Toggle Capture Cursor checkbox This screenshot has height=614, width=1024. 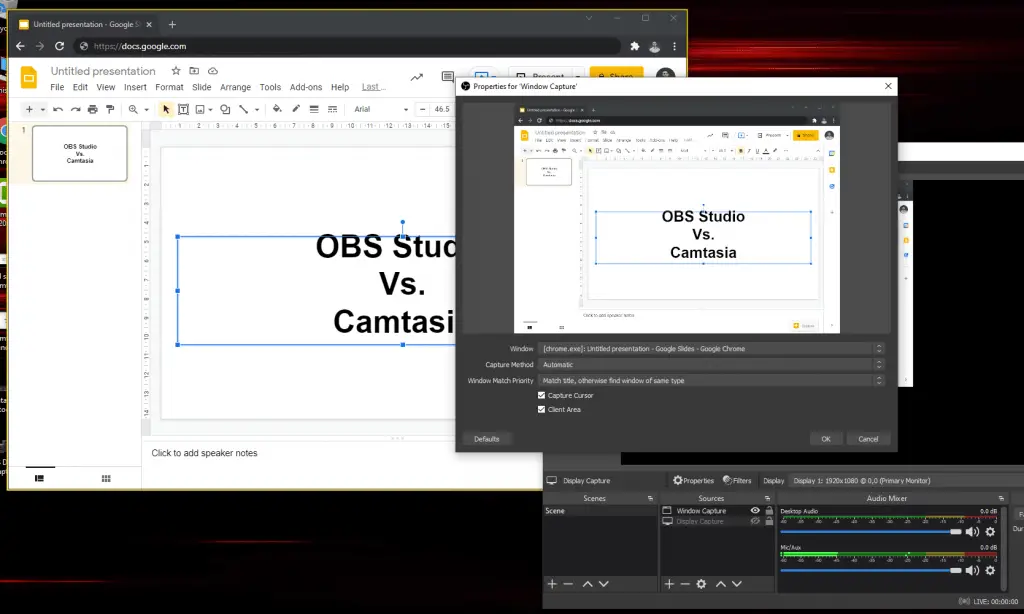point(541,395)
